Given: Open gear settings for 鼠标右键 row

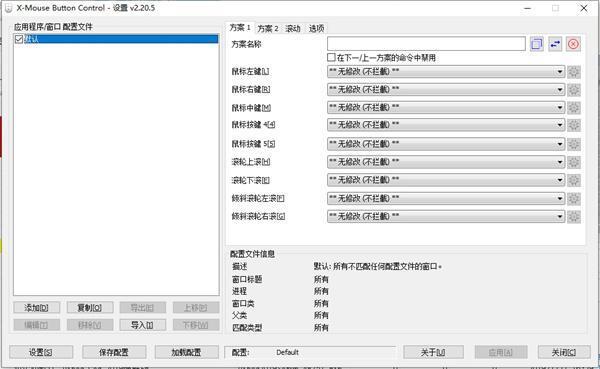Looking at the screenshot, I should [574, 90].
